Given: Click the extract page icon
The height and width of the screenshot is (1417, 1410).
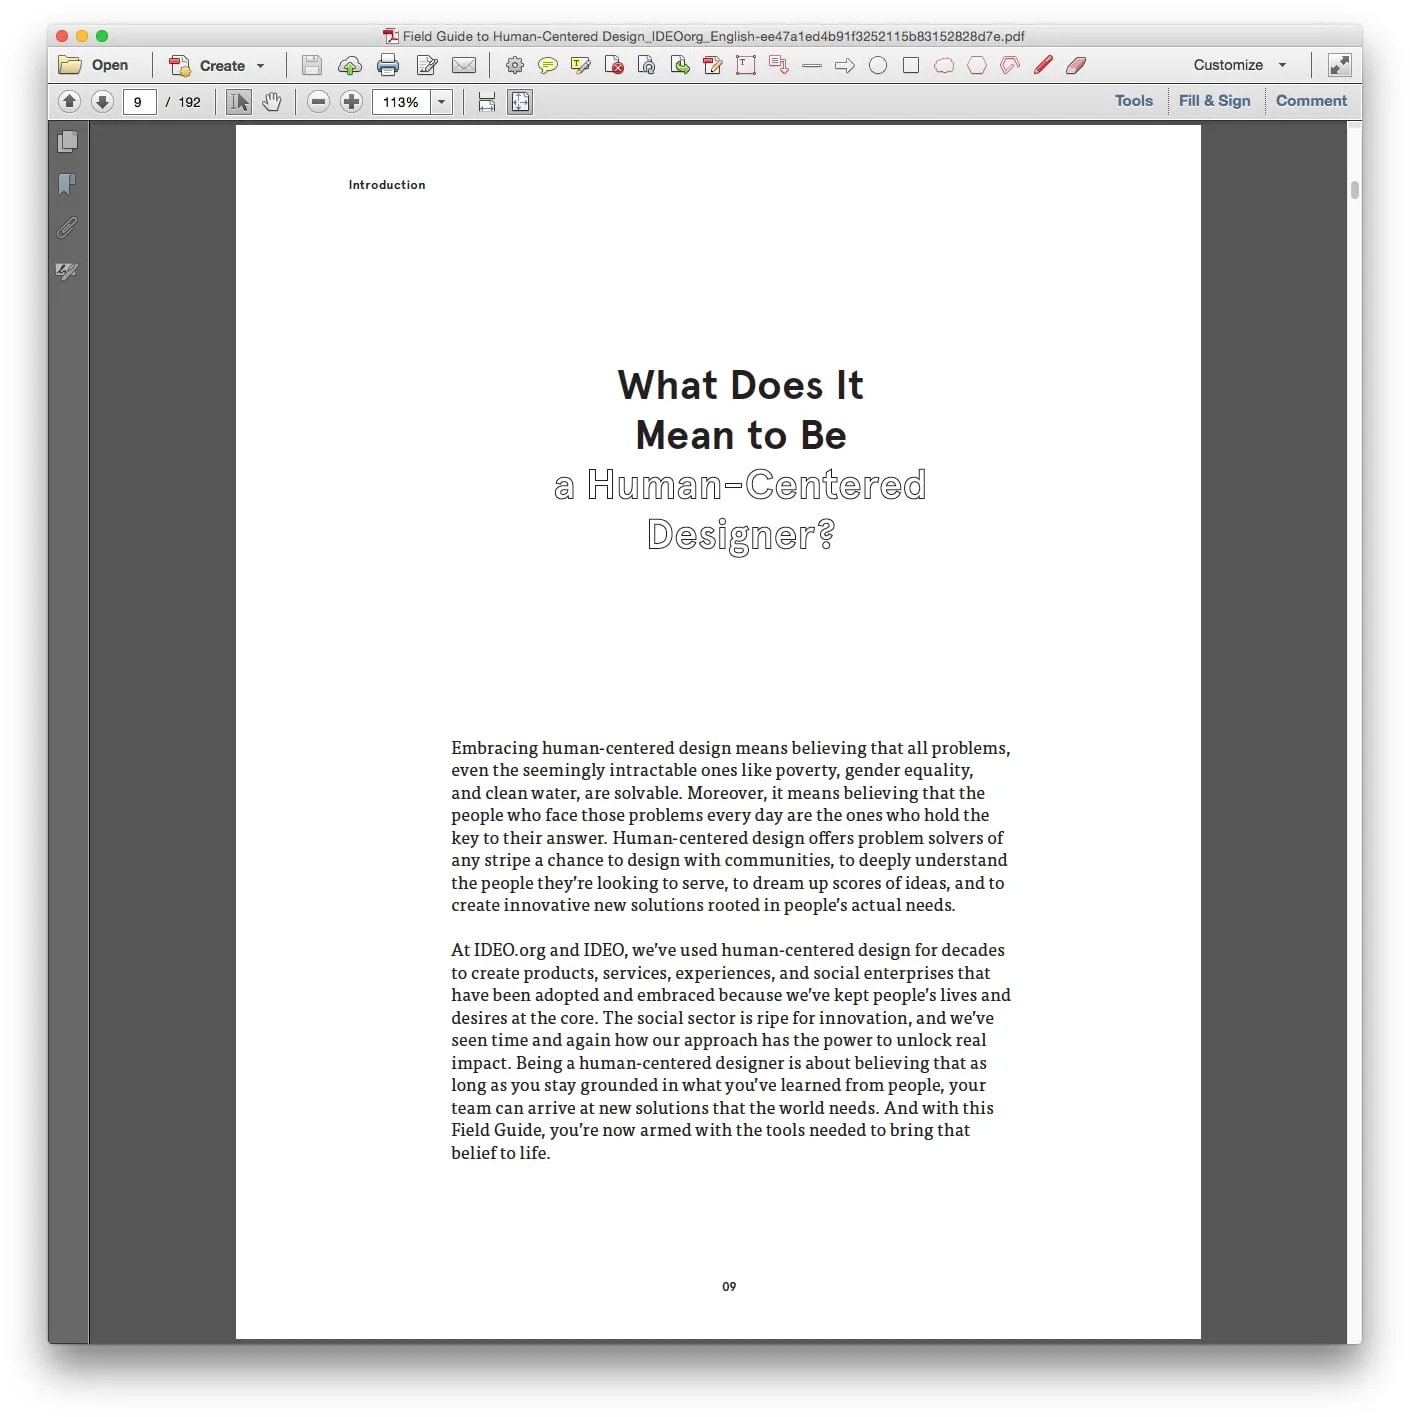Looking at the screenshot, I should [x=680, y=65].
